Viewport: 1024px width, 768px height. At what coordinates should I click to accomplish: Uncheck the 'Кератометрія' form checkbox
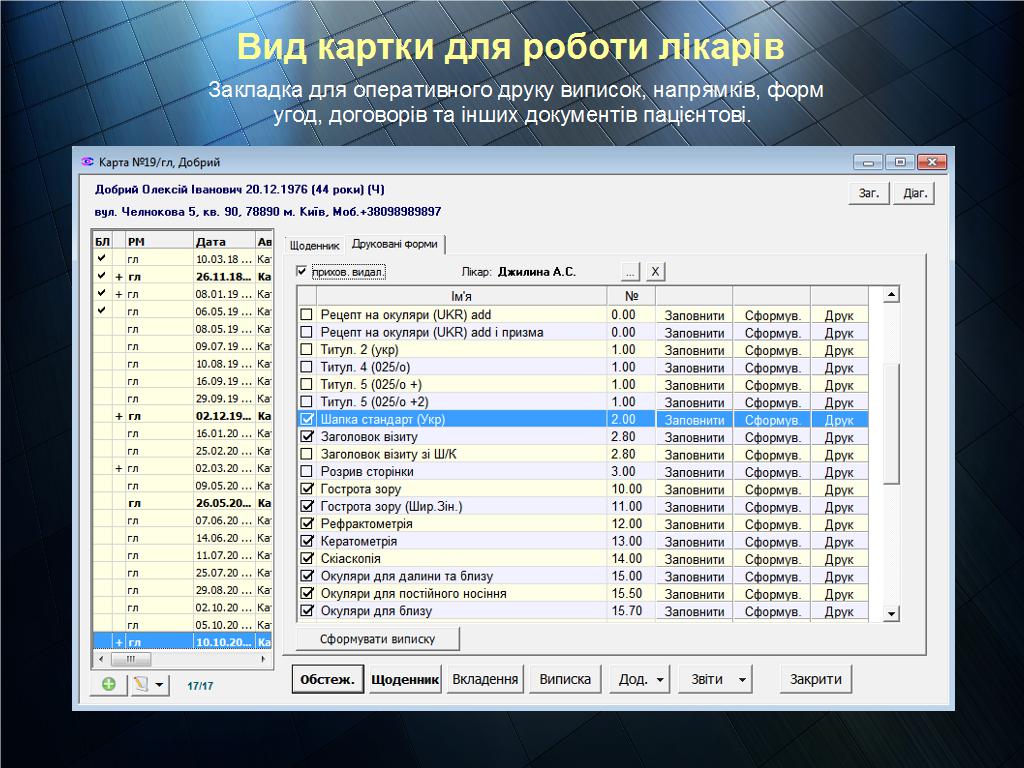click(x=307, y=542)
